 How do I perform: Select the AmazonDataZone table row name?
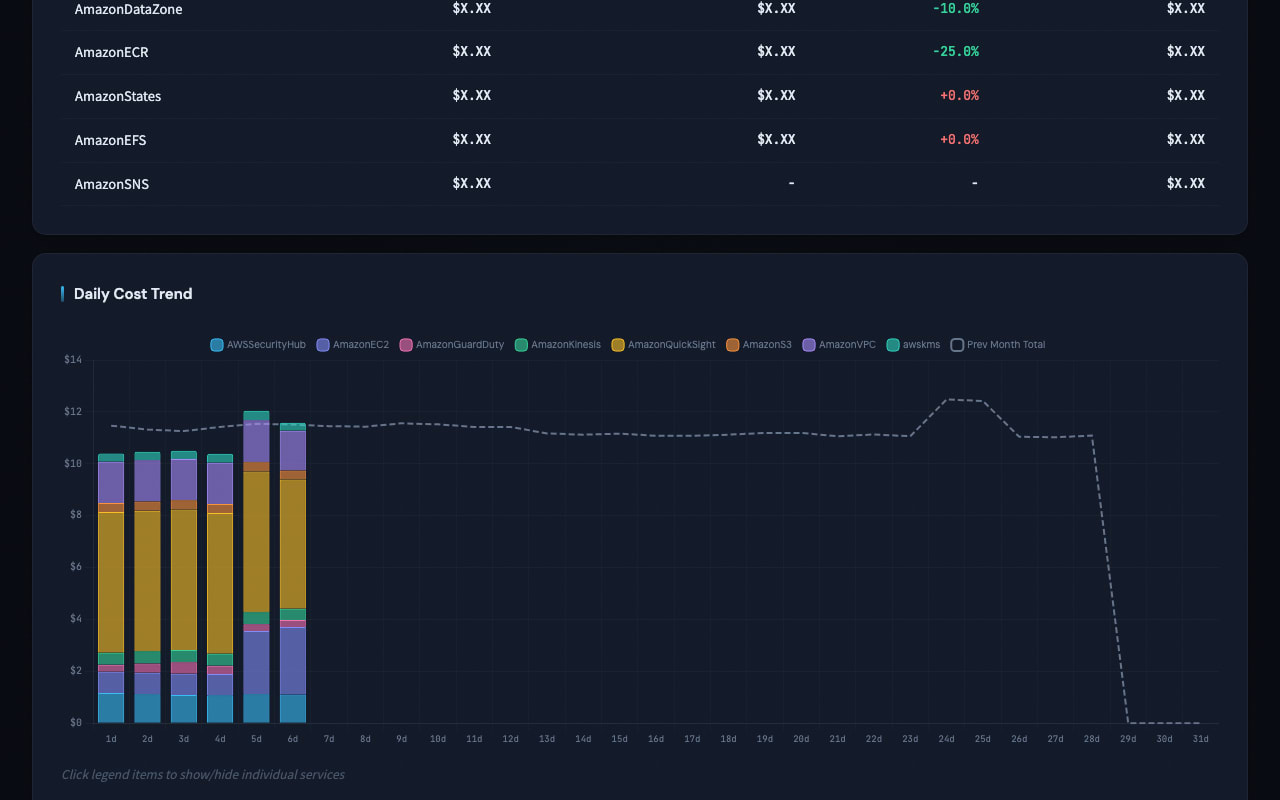(x=128, y=9)
